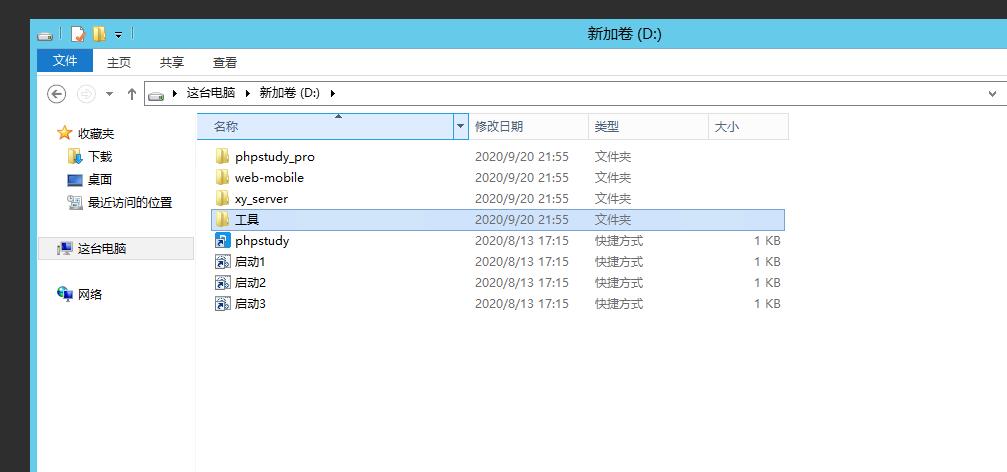Click the Up one level arrow
The width and height of the screenshot is (1007, 472).
pyautogui.click(x=132, y=93)
